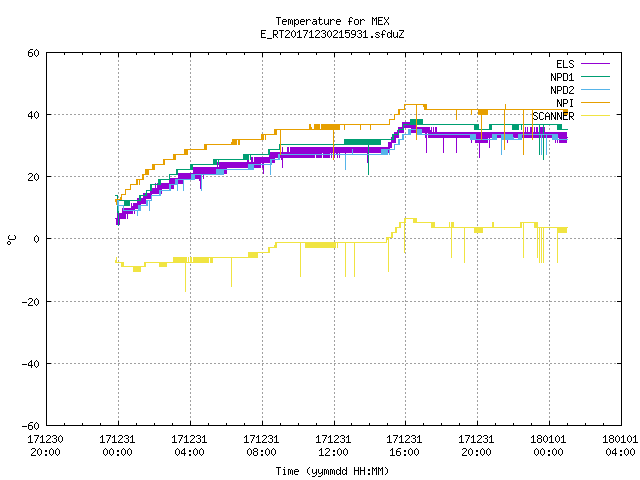Click the y-axis tick label 40
This screenshot has height=480, width=640.
point(33,115)
